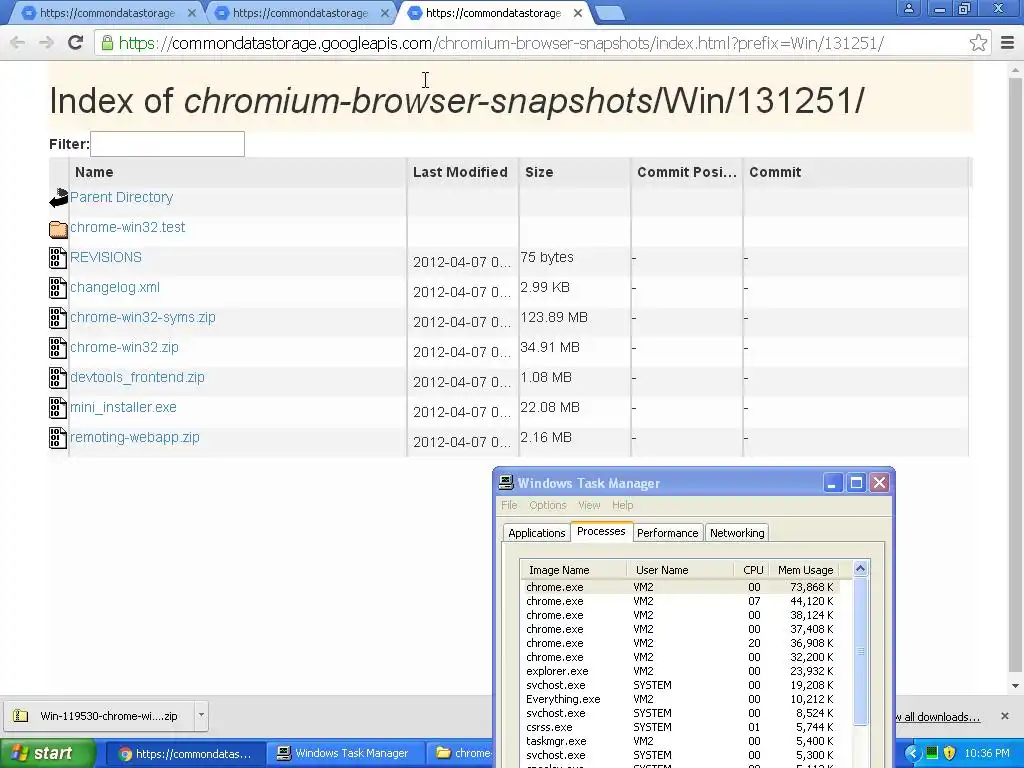Select the Processes tab in Task Manager
The image size is (1024, 768).
pos(601,531)
